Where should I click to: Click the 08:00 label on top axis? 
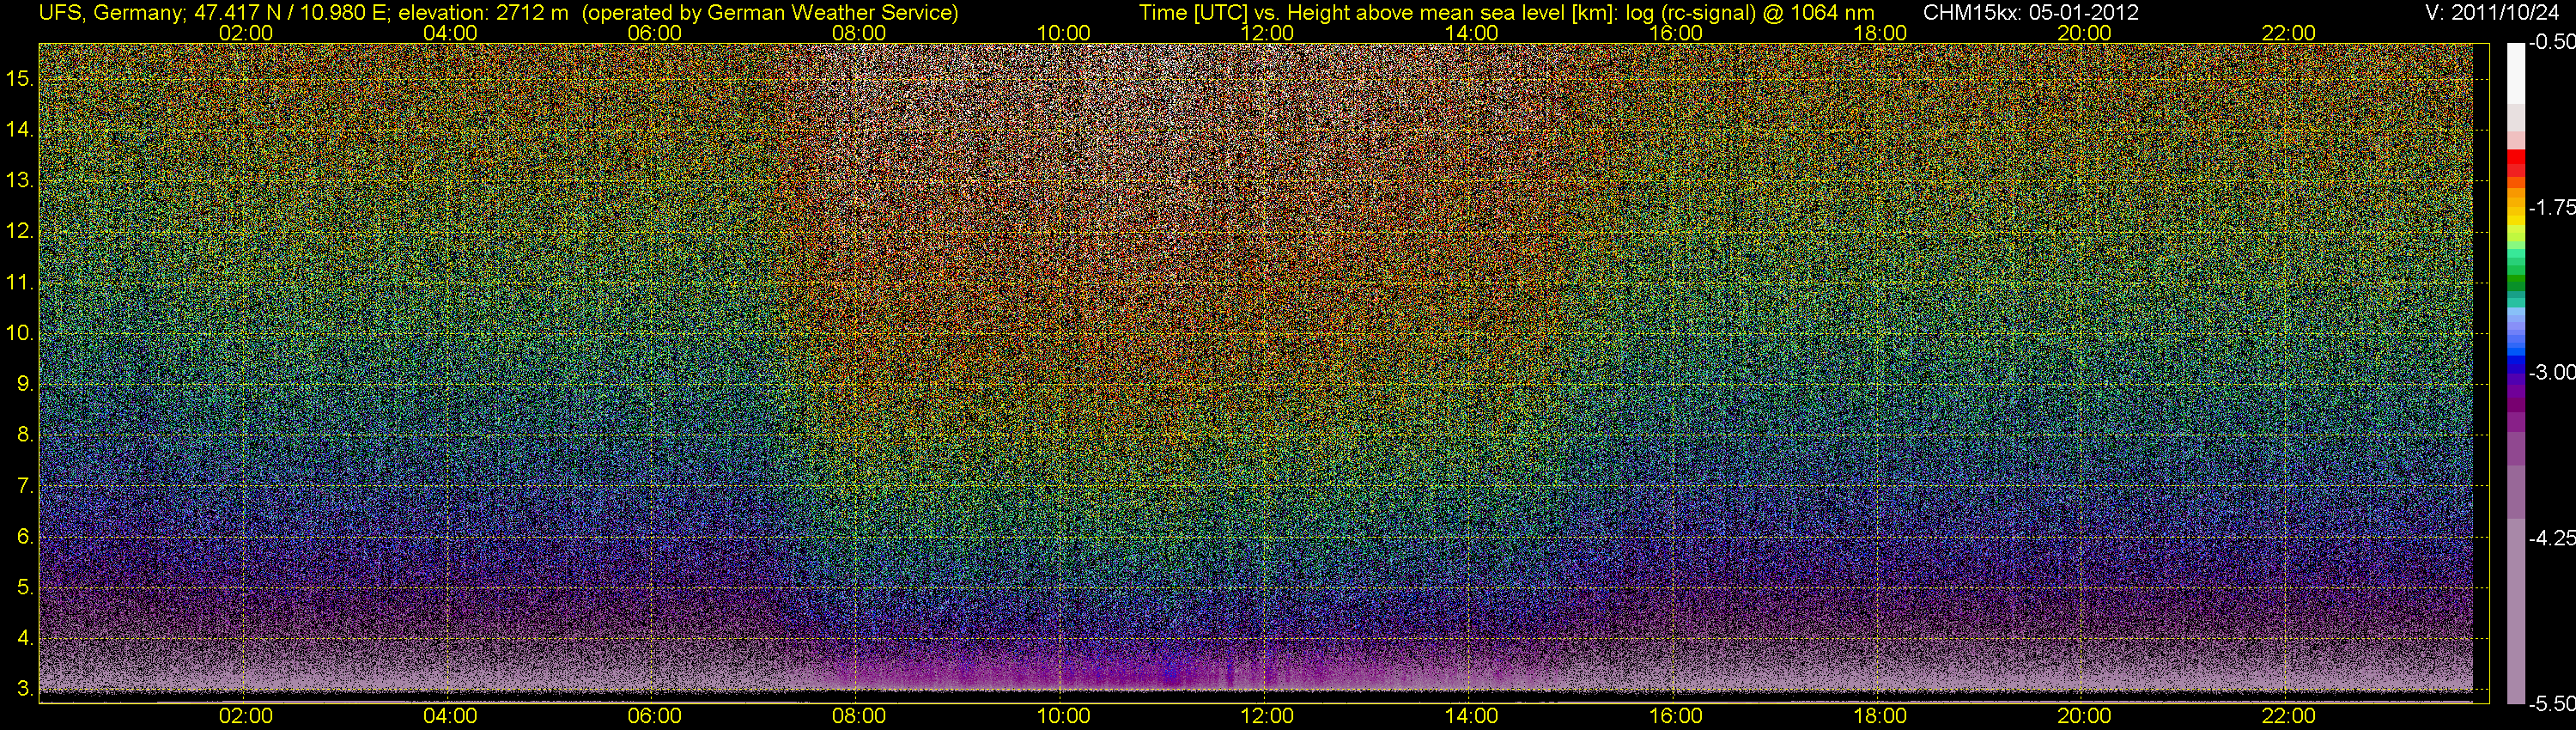point(858,33)
